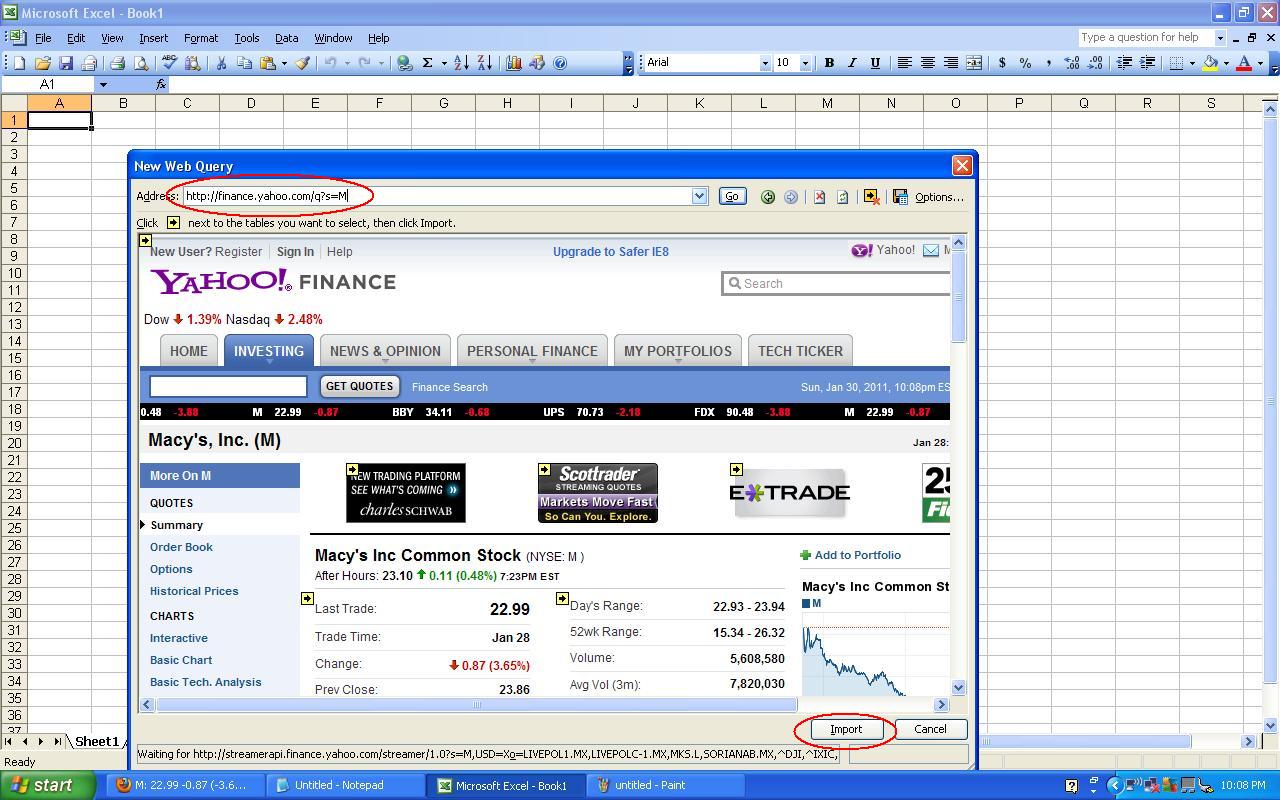
Task: Click the New workbook icon in Excel toolbar
Action: [x=19, y=63]
